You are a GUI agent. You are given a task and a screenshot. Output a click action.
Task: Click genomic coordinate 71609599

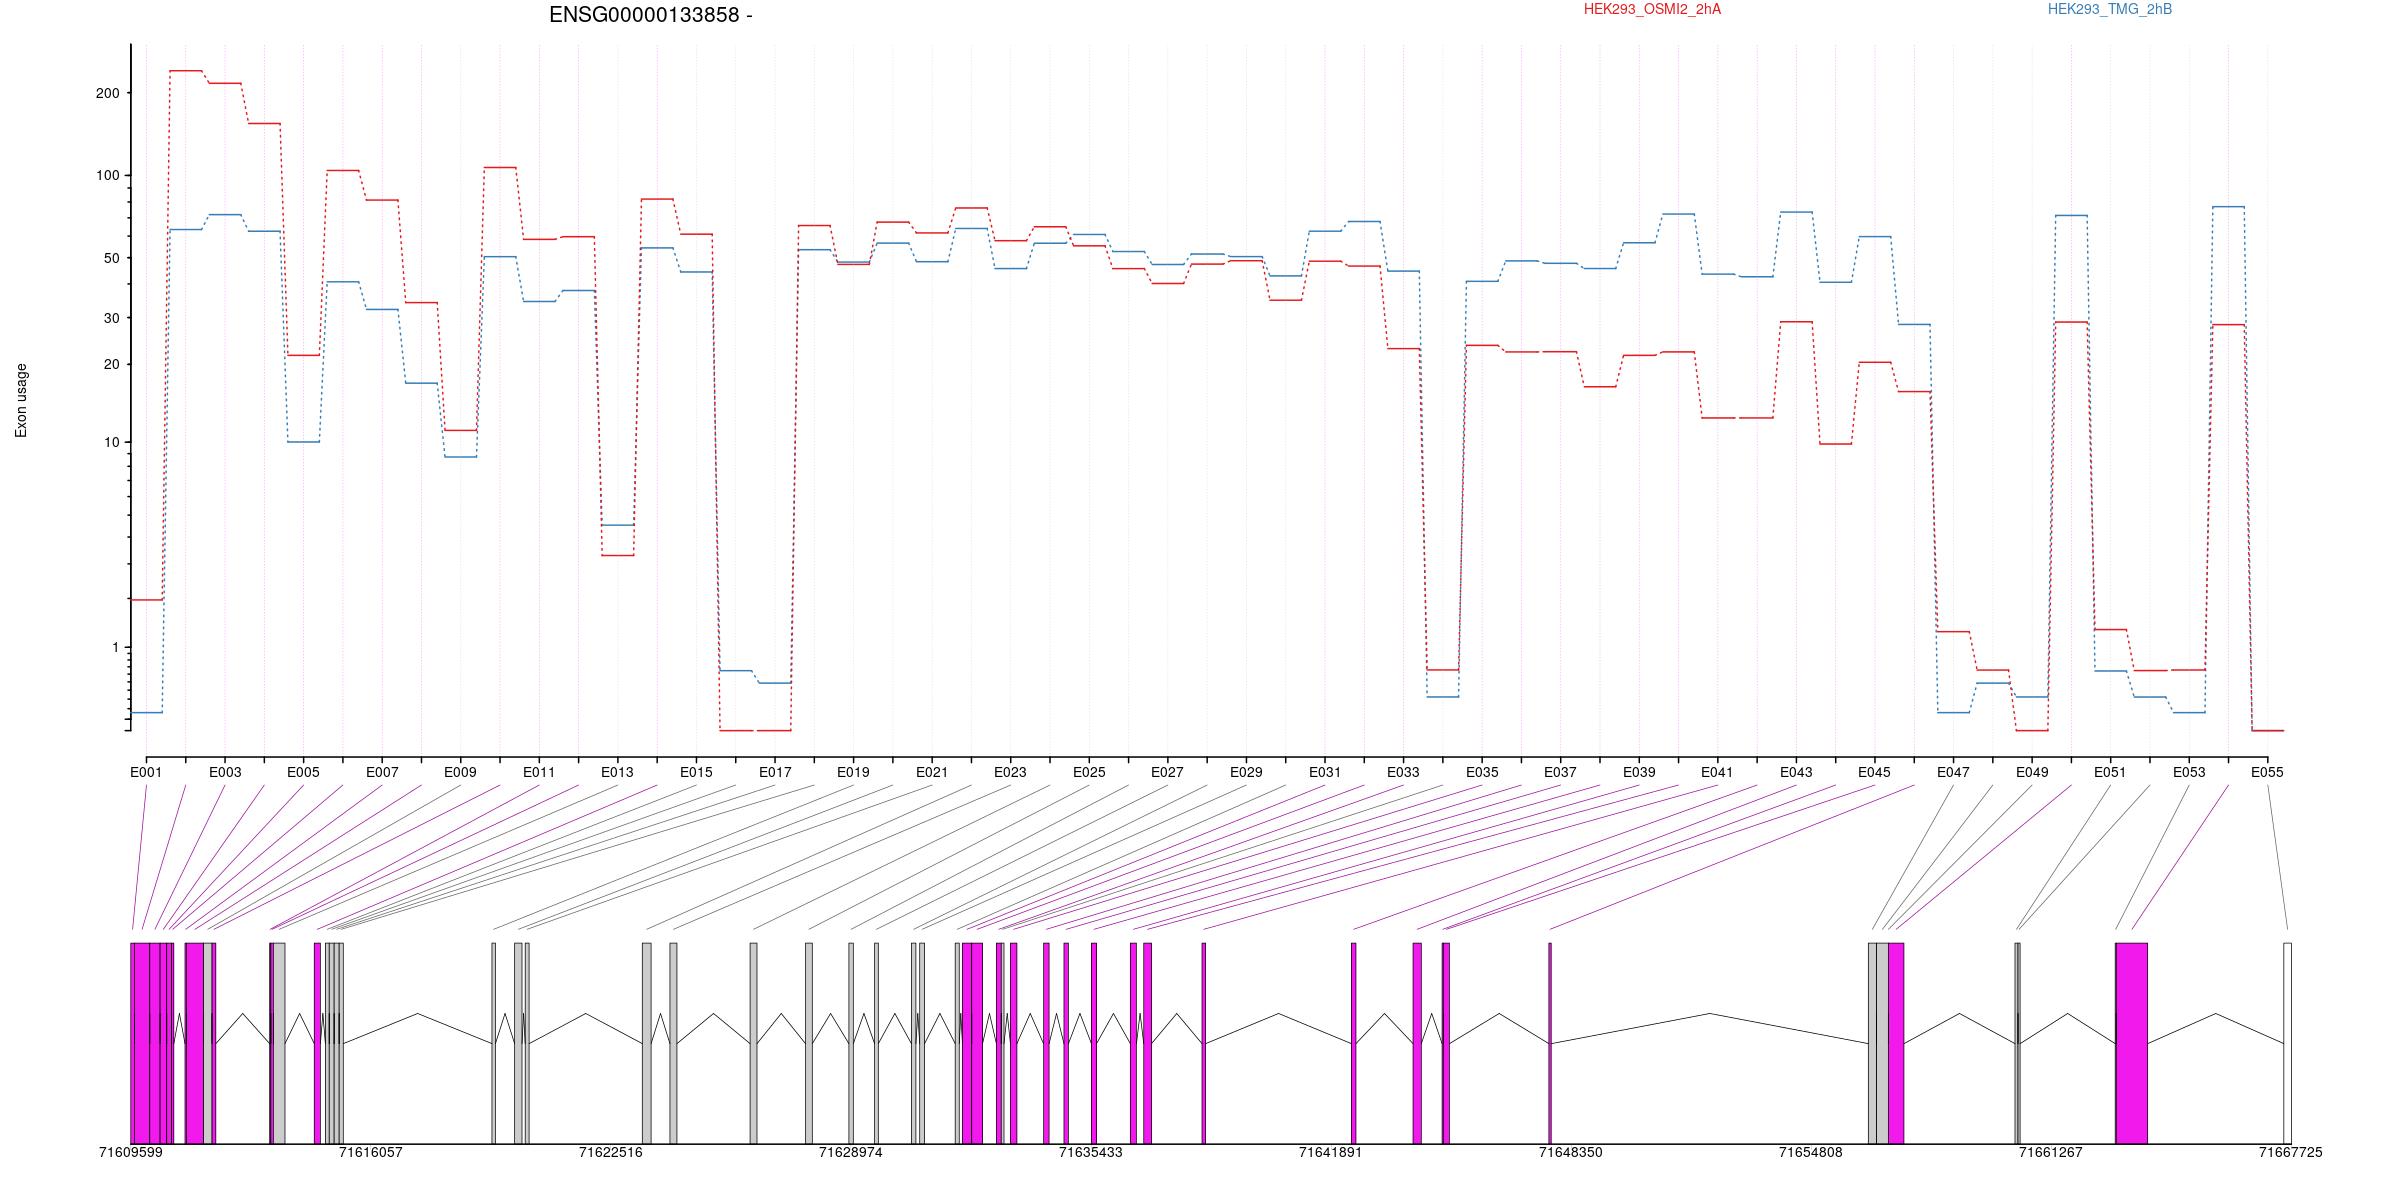pos(131,1153)
